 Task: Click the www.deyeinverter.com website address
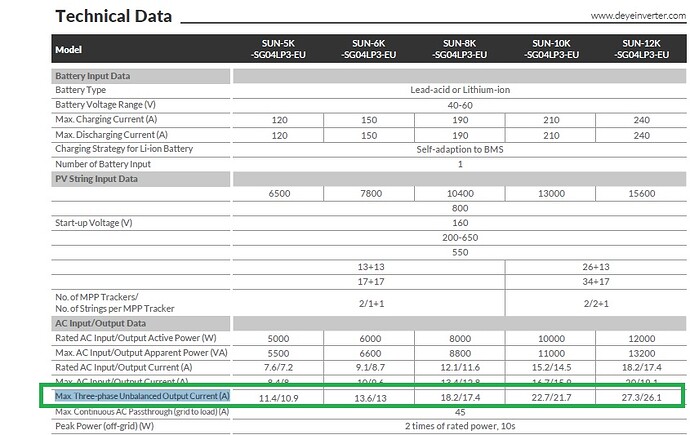[x=638, y=15]
